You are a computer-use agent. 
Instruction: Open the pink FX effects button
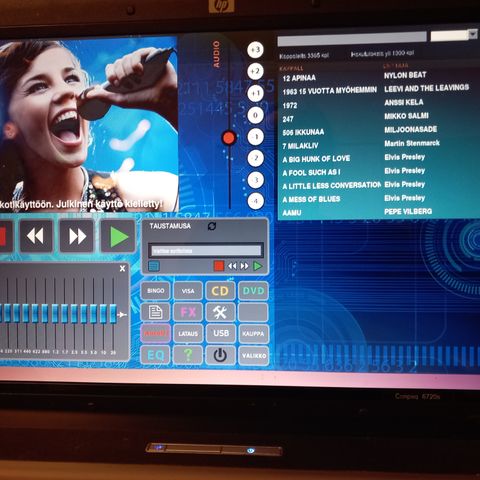(188, 312)
